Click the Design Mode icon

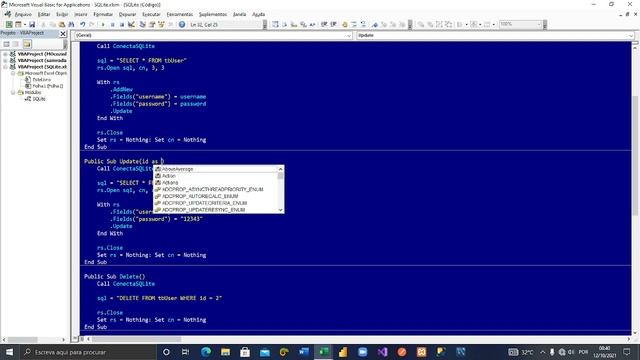[x=131, y=24]
